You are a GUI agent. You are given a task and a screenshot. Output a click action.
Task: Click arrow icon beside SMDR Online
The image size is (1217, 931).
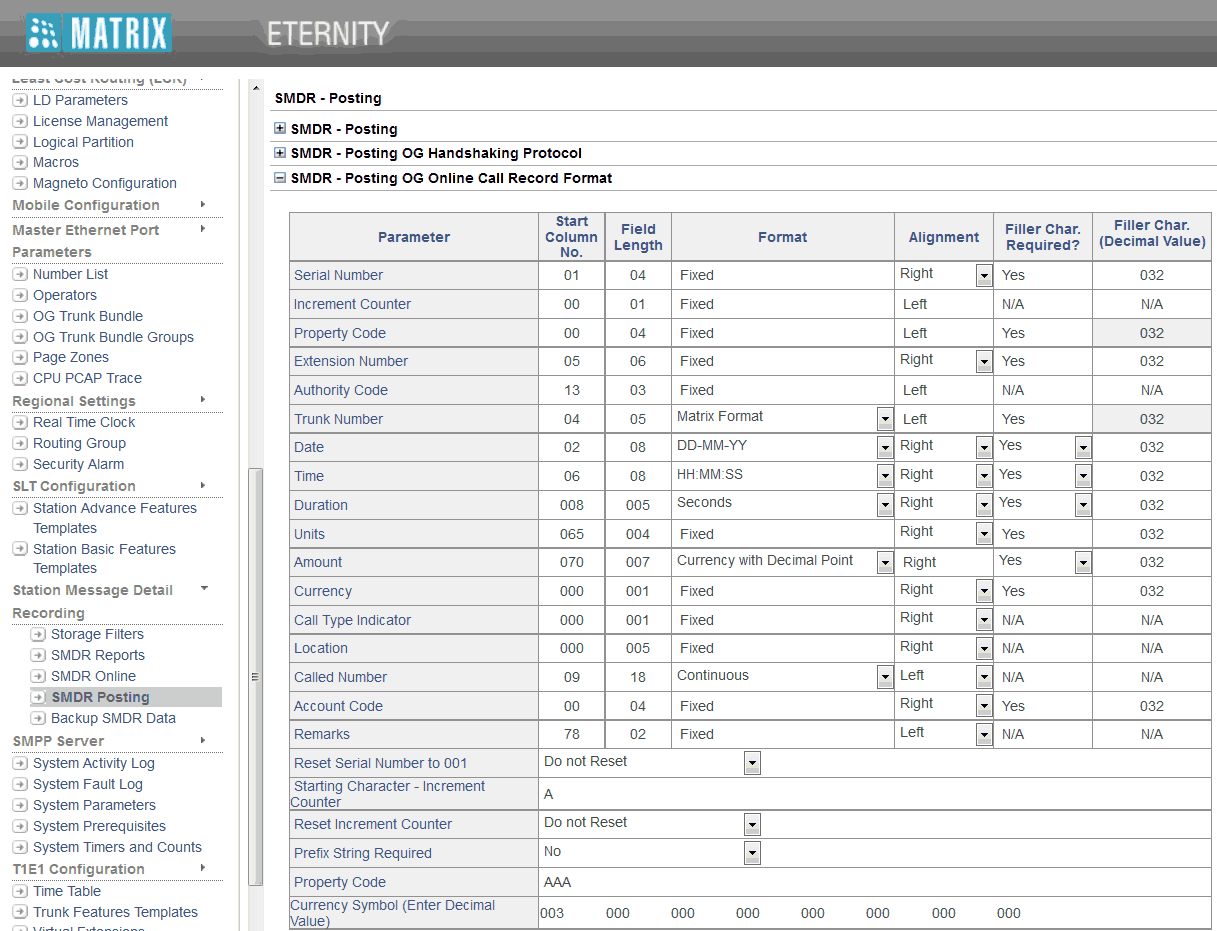pos(38,676)
